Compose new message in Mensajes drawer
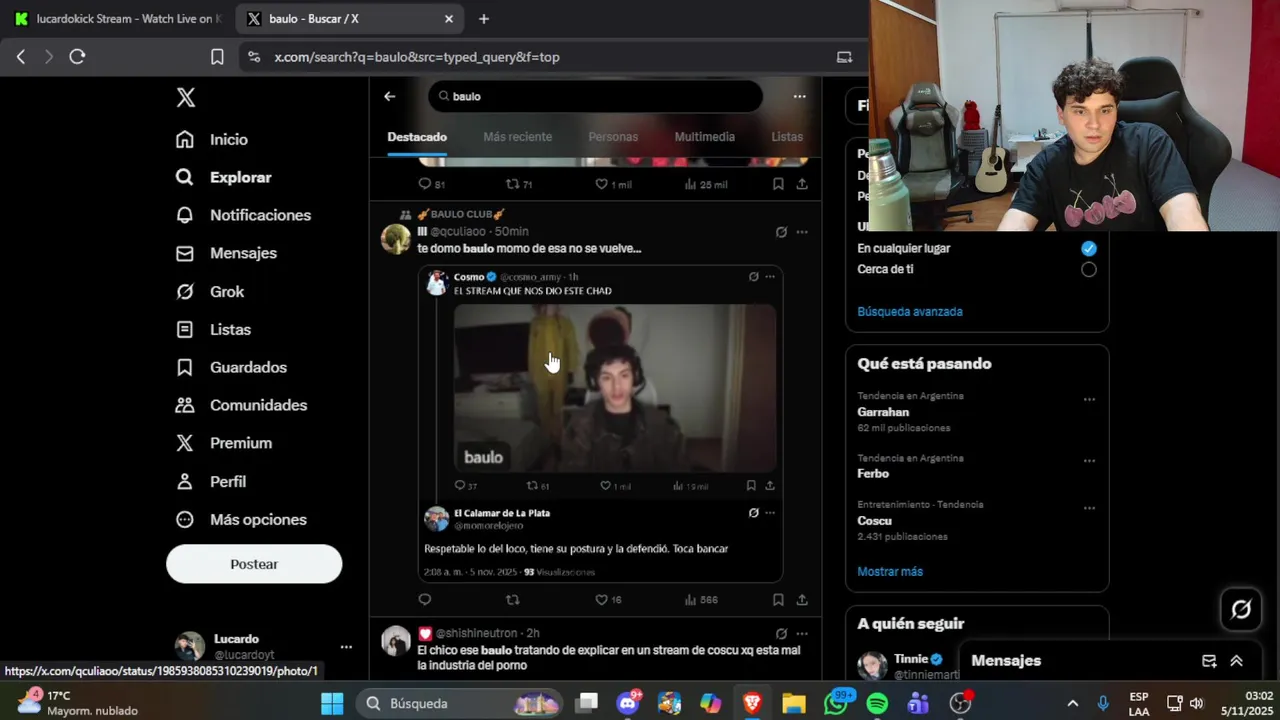 [x=1209, y=661]
